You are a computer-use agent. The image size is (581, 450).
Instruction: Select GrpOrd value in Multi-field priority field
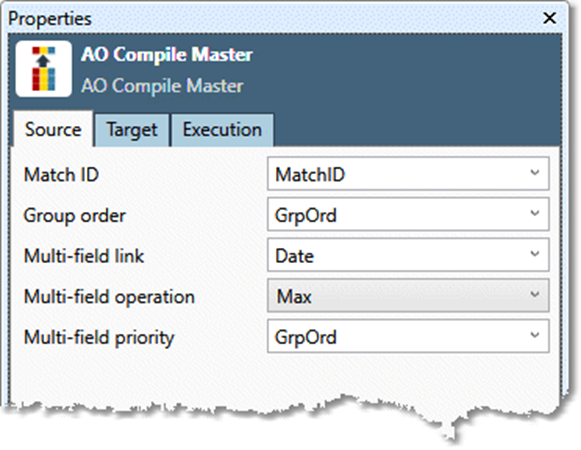click(305, 337)
